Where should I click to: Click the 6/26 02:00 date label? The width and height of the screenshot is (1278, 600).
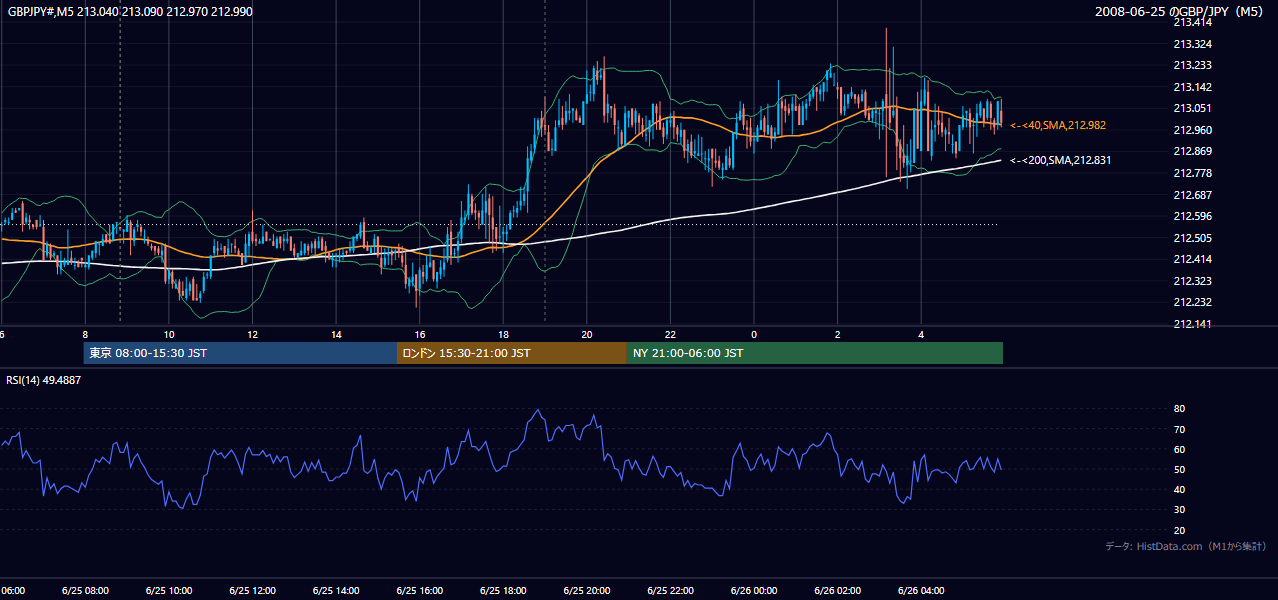tap(837, 591)
